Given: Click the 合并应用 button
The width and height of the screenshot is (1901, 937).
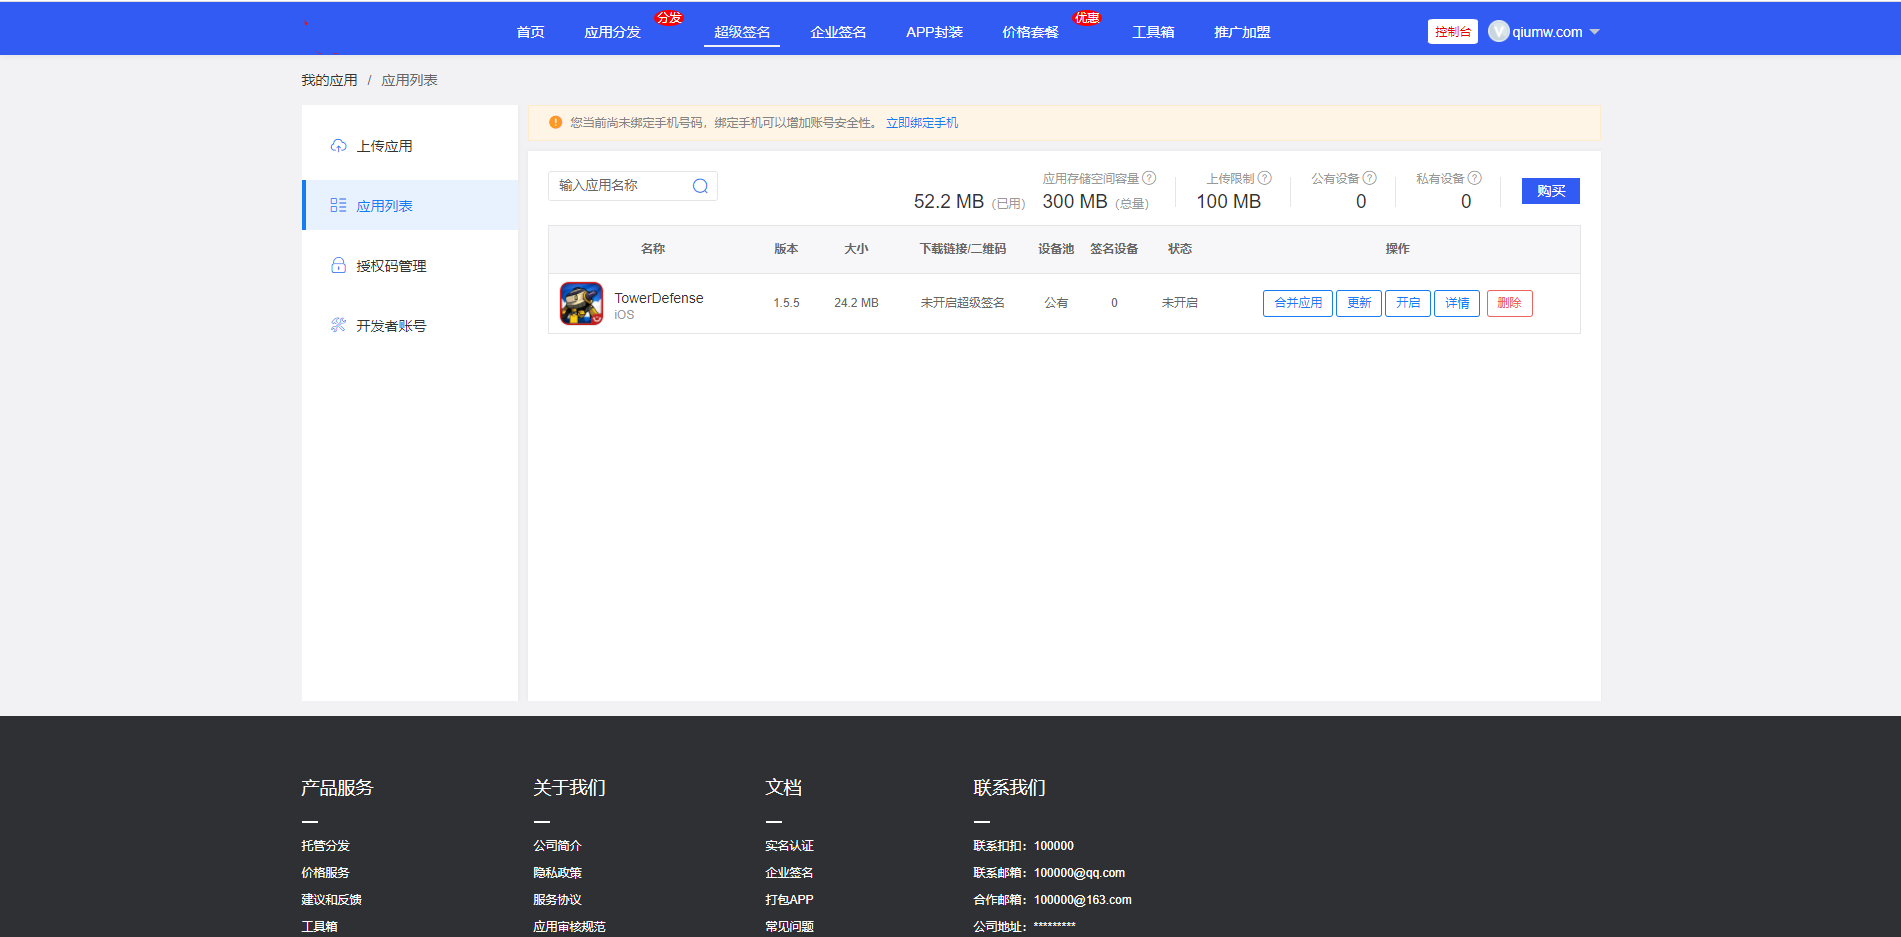Looking at the screenshot, I should tap(1297, 303).
